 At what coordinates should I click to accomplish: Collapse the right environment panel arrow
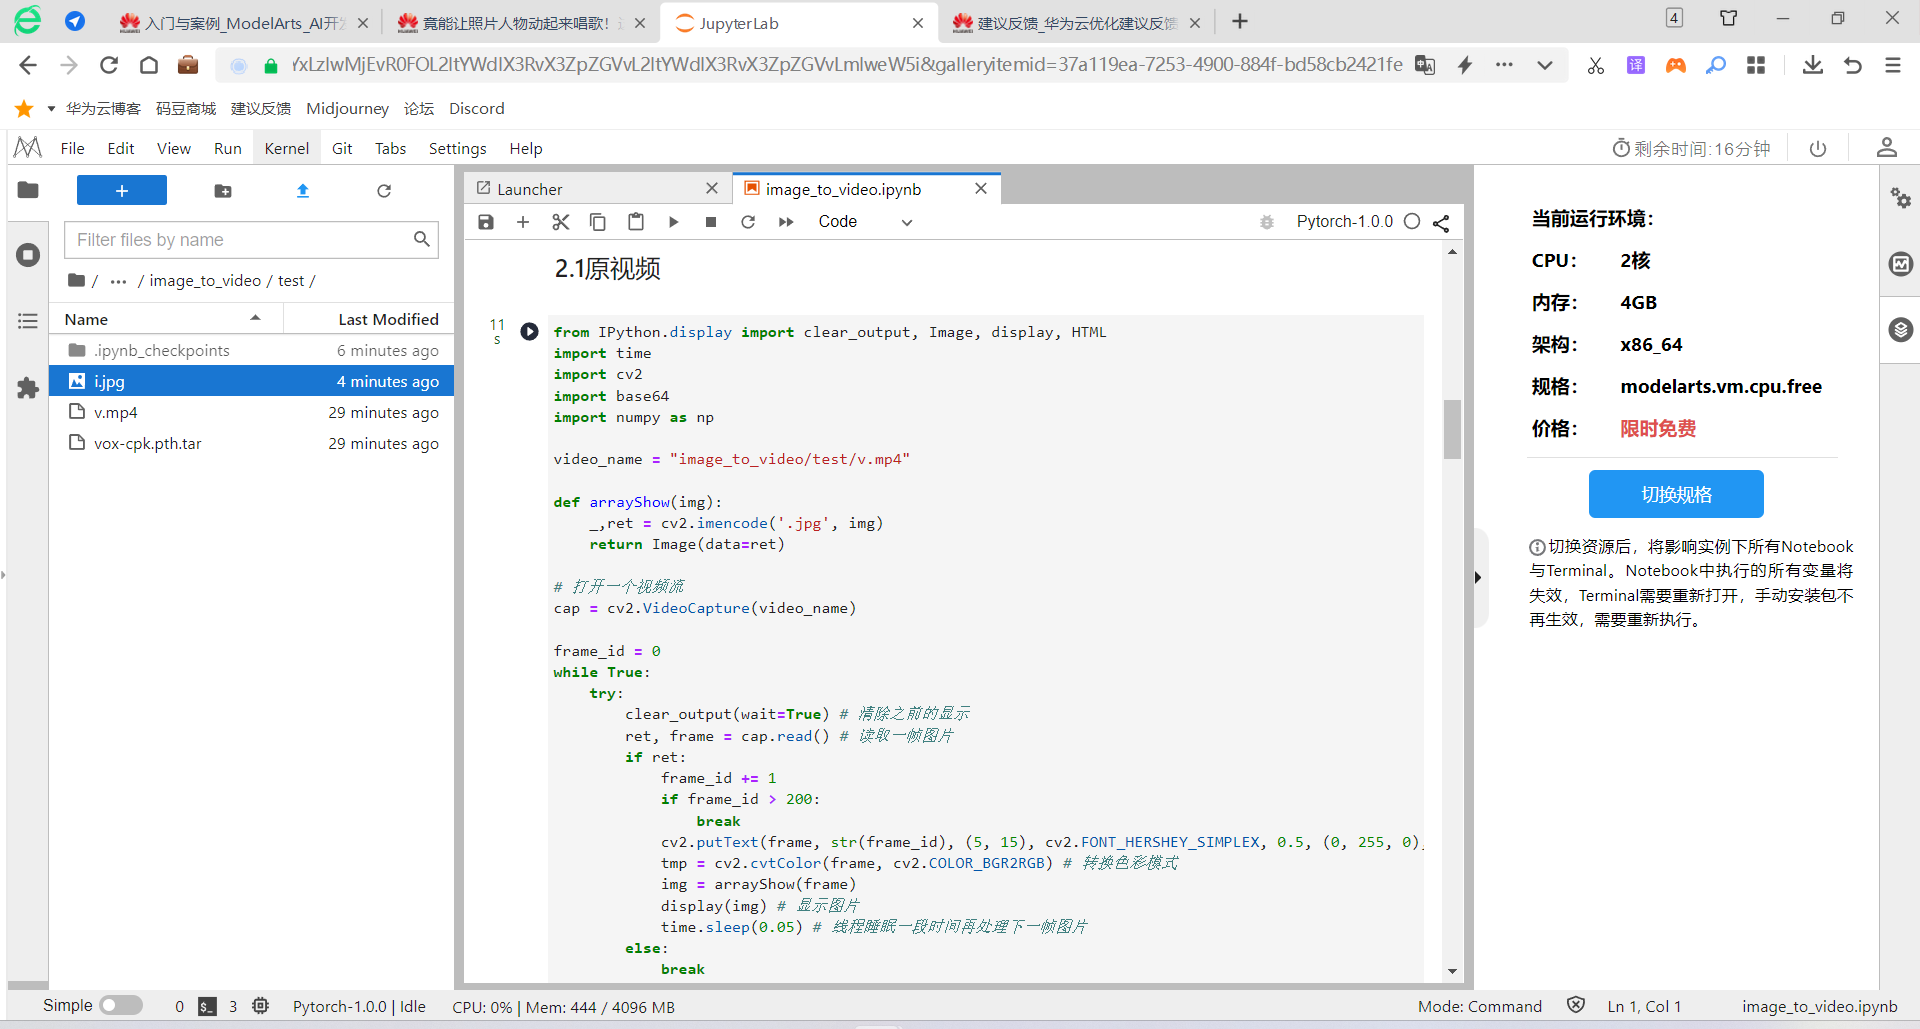[1478, 577]
